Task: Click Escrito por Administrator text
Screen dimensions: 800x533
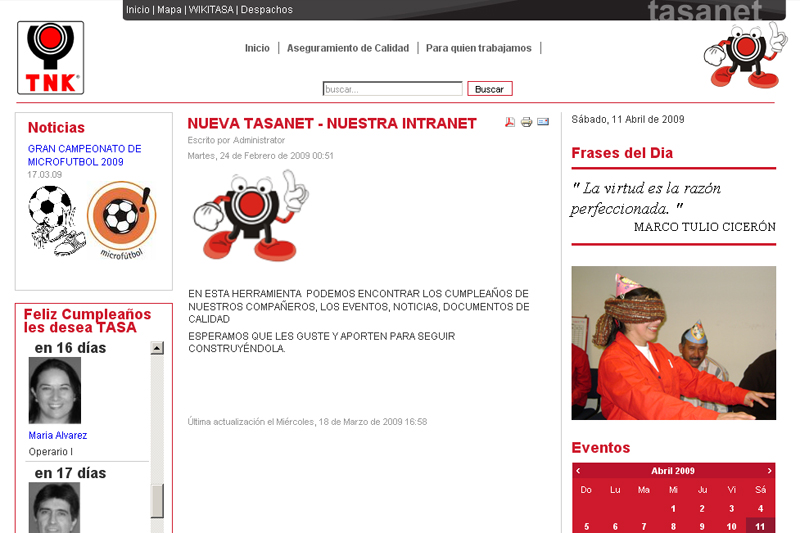Action: 236,140
